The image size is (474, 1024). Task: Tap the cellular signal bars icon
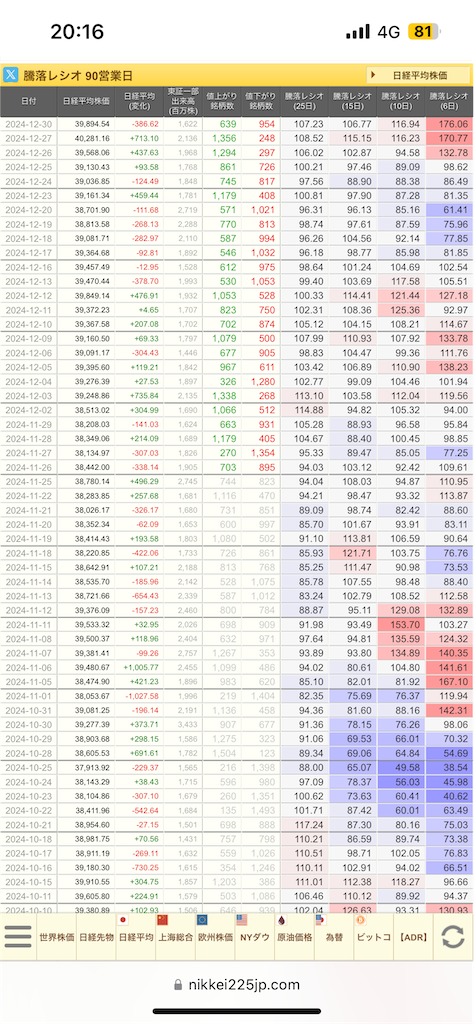click(358, 31)
